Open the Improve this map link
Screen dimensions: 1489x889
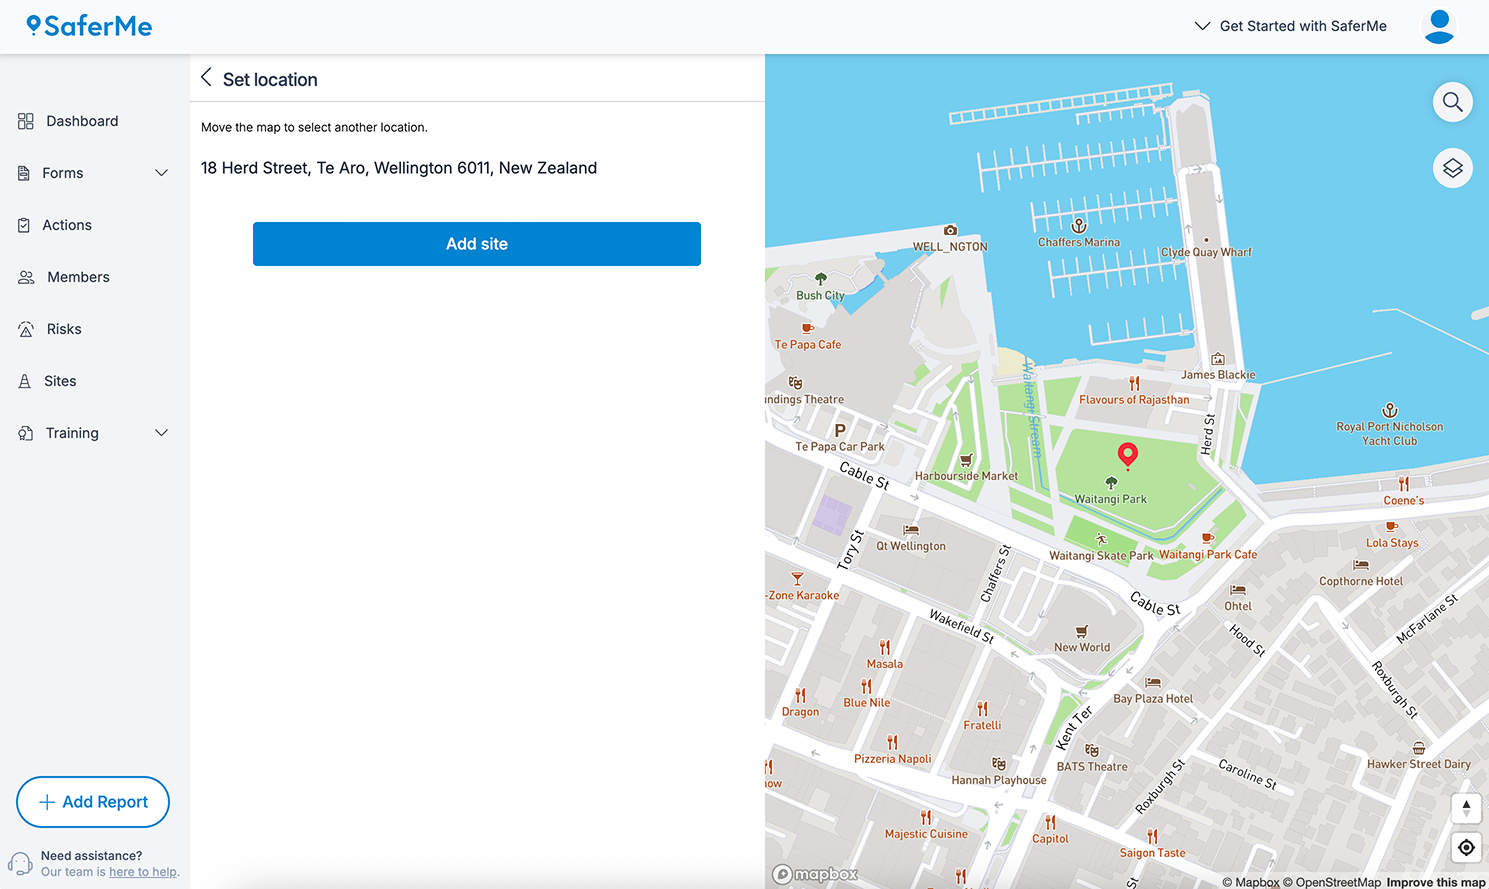point(1435,882)
